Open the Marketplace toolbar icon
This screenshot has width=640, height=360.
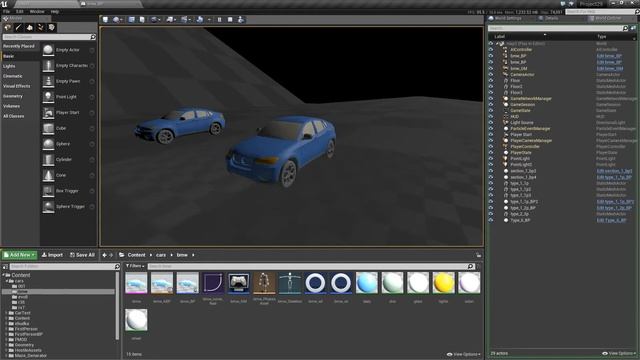click(x=142, y=20)
